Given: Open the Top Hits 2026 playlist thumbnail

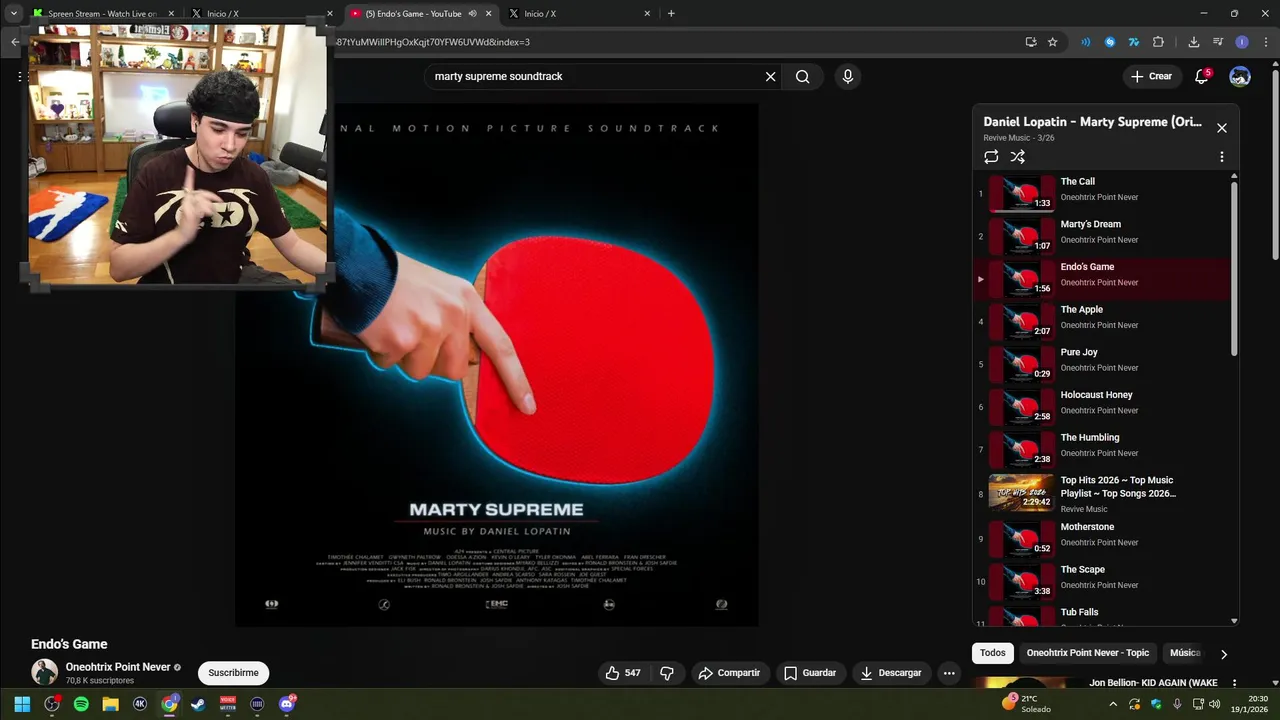Looking at the screenshot, I should click(1021, 492).
